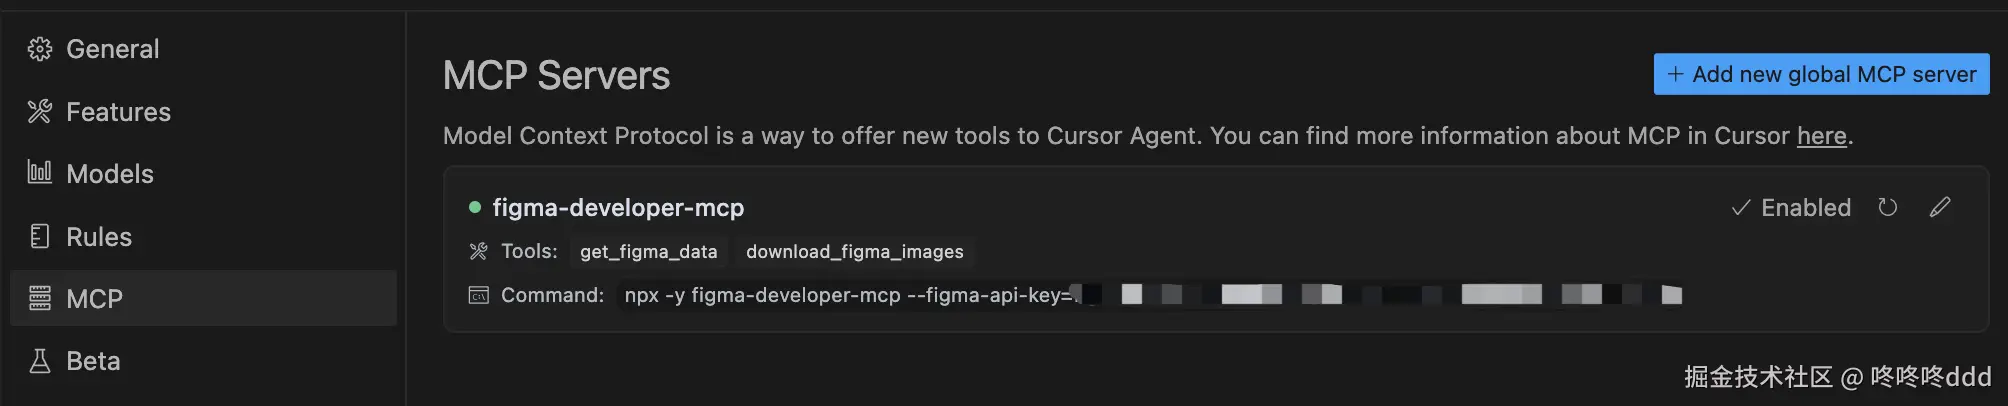
Task: Click the MCP server icon in sidebar
Action: coord(40,298)
